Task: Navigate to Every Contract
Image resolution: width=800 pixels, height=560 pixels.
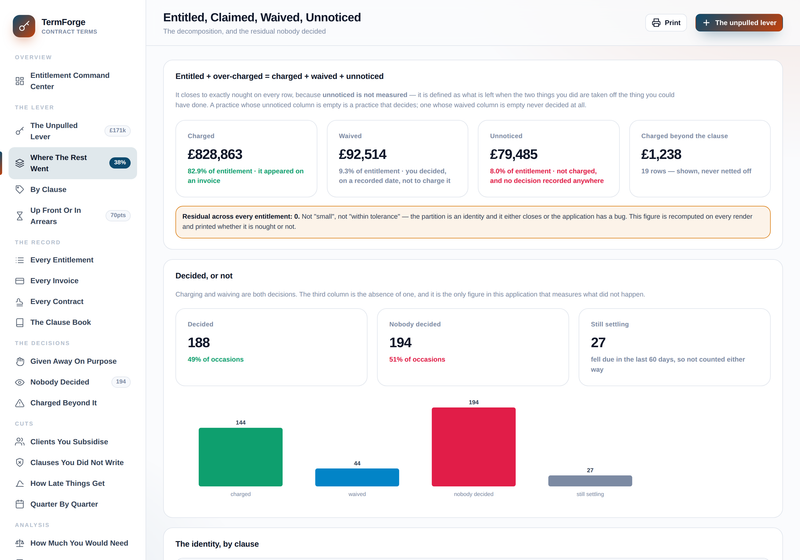Action: (72, 302)
